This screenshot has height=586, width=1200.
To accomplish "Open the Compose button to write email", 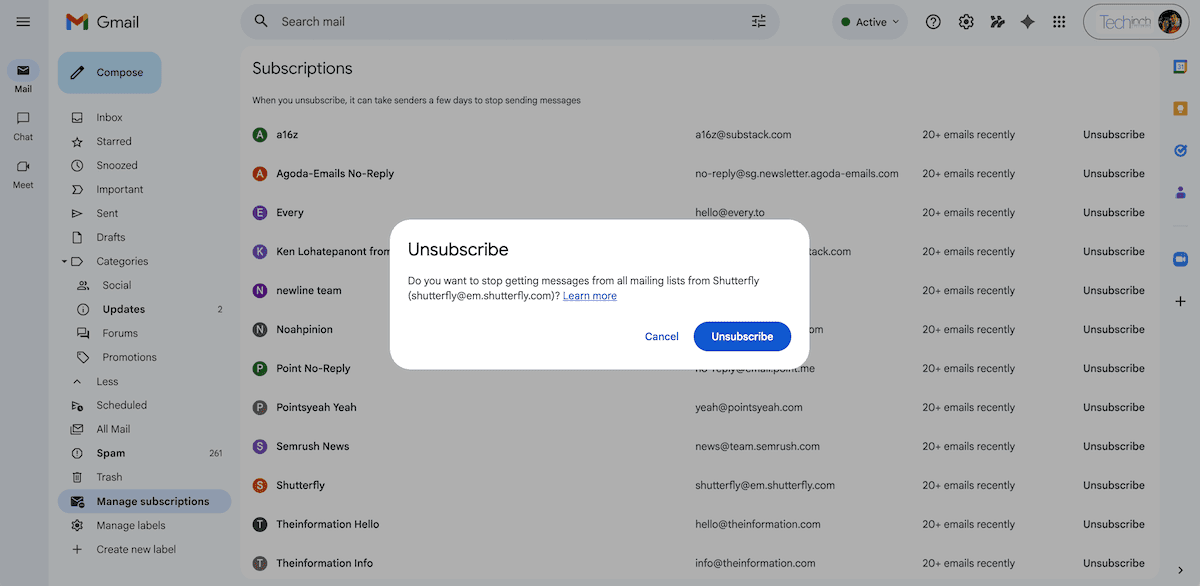I will point(109,72).
